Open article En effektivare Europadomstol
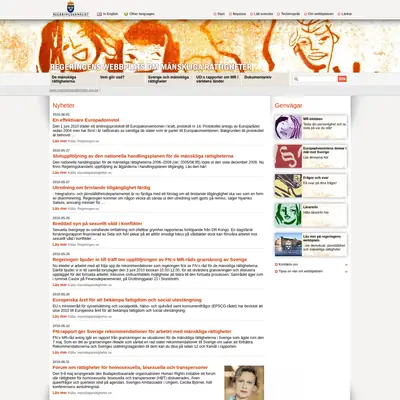The width and height of the screenshot is (400, 400). tap(86, 120)
